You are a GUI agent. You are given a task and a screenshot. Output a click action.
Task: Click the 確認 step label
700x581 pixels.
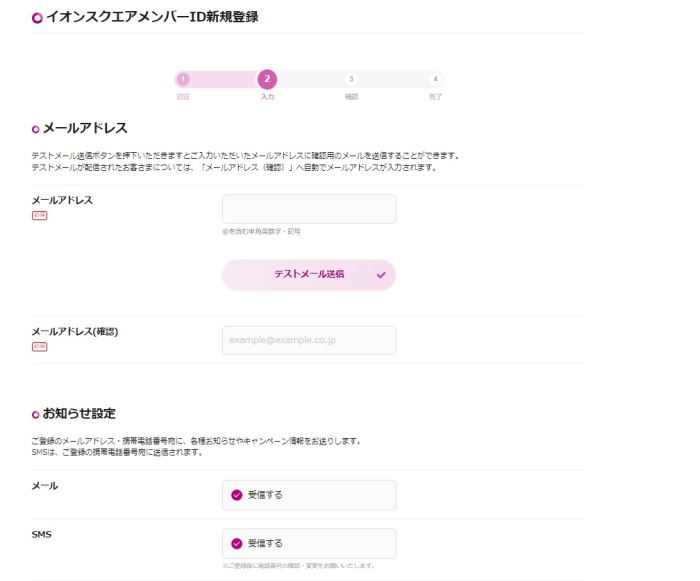(x=351, y=97)
